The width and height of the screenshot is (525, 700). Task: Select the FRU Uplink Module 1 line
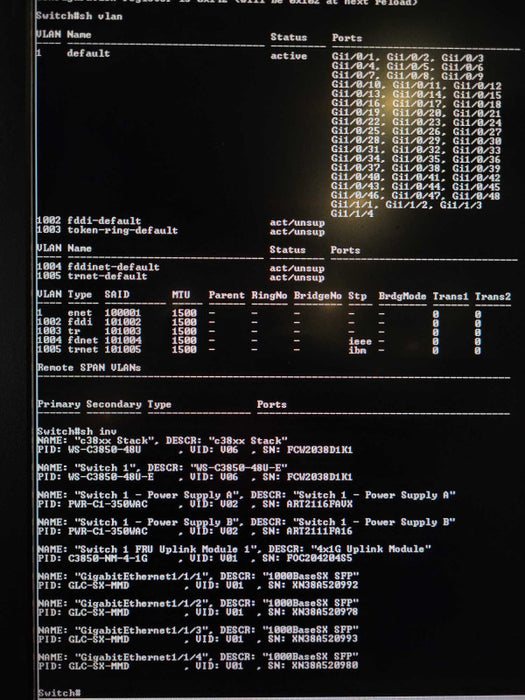point(234,549)
